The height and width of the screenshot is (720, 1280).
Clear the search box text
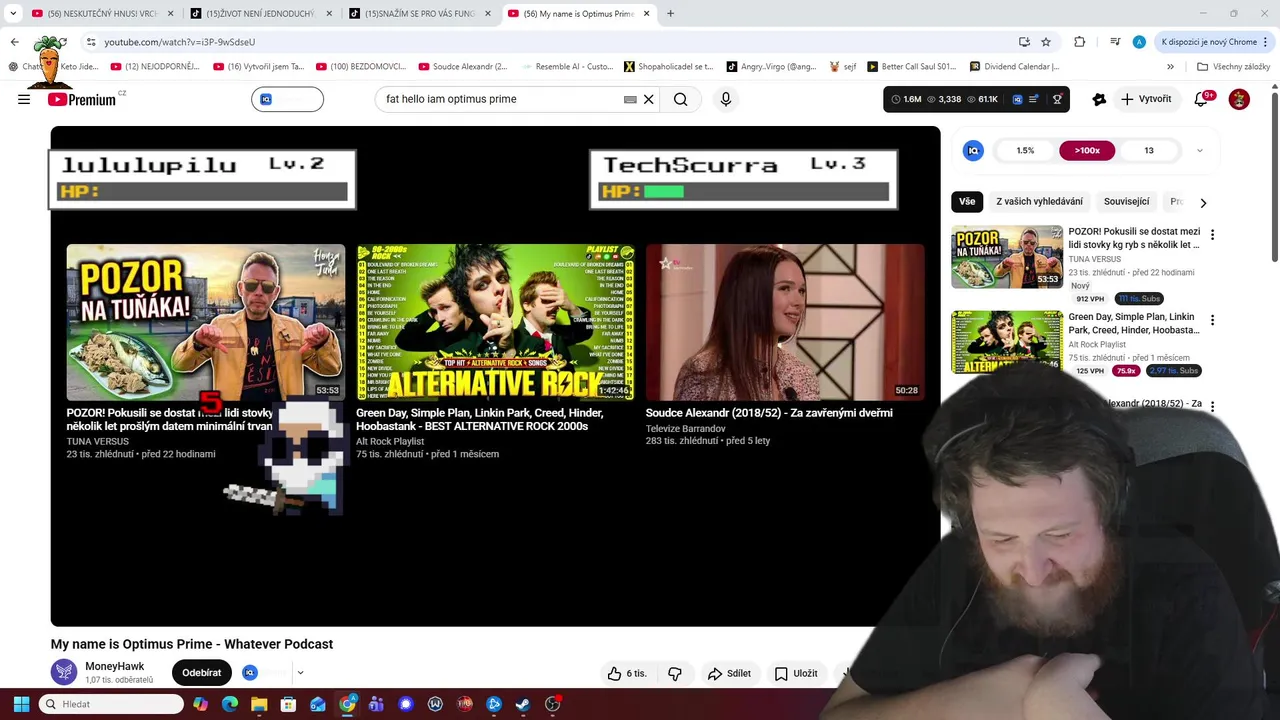[x=648, y=99]
